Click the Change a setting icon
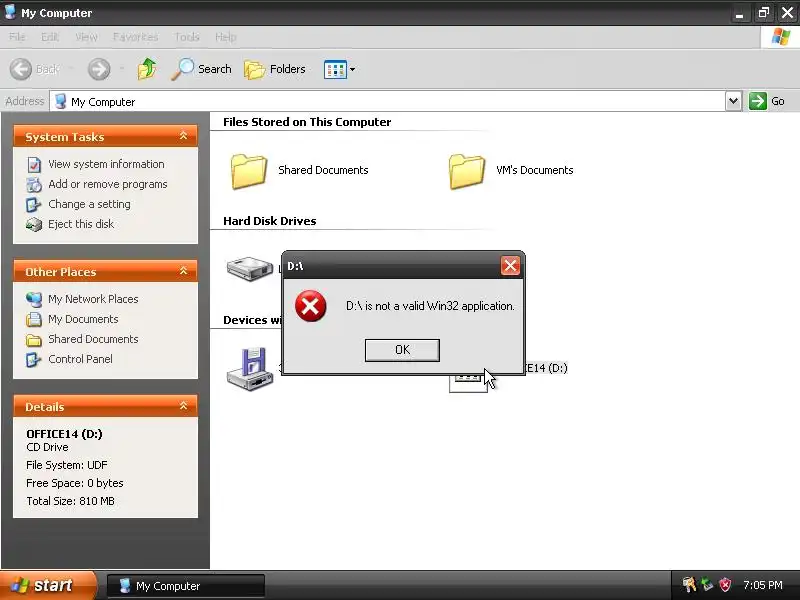The height and width of the screenshot is (600, 800). click(34, 205)
